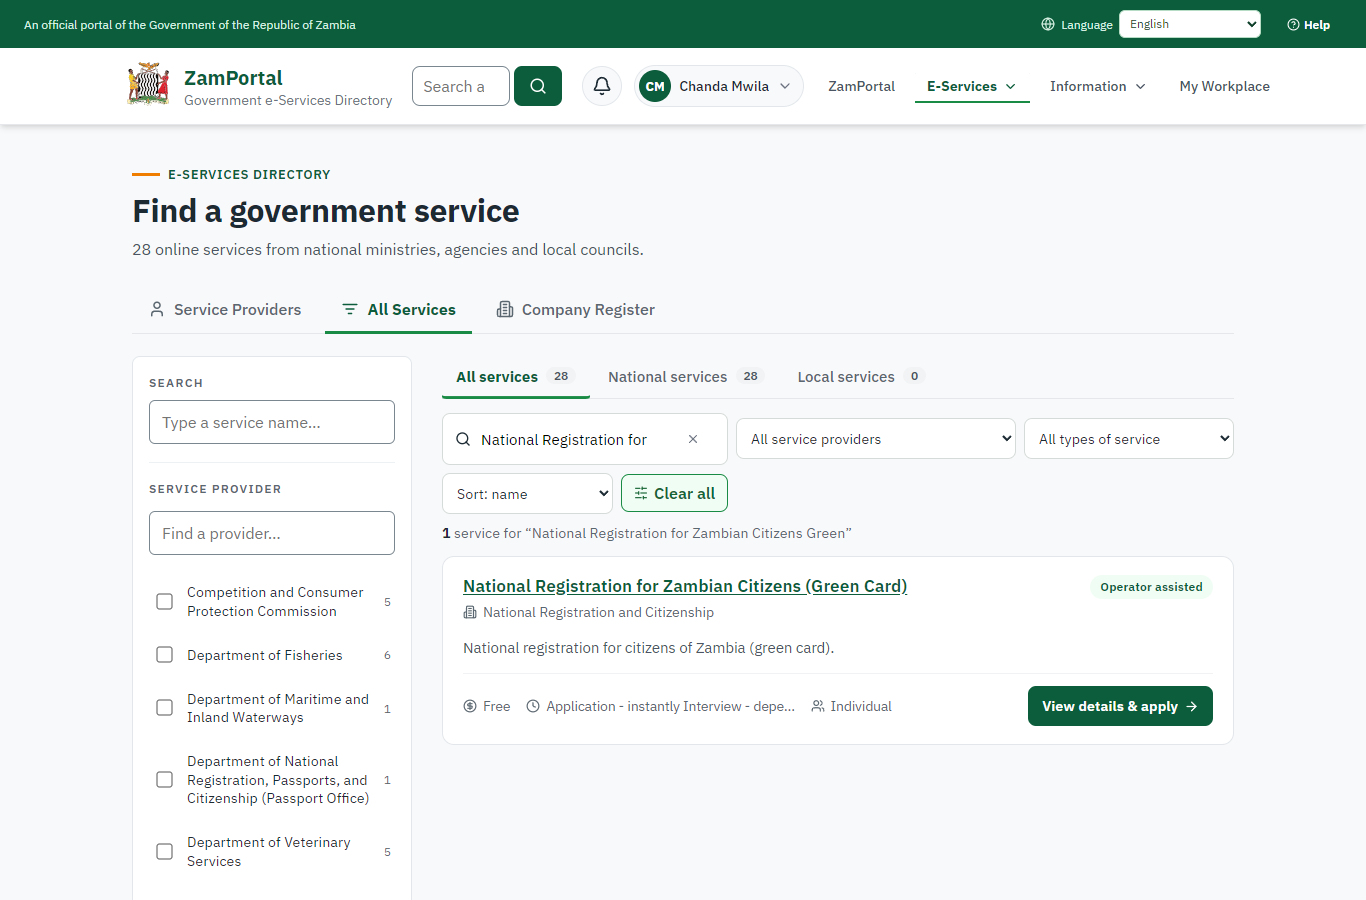Screen dimensions: 1366x900
Task: Select the All services 28 tab
Action: click(515, 377)
